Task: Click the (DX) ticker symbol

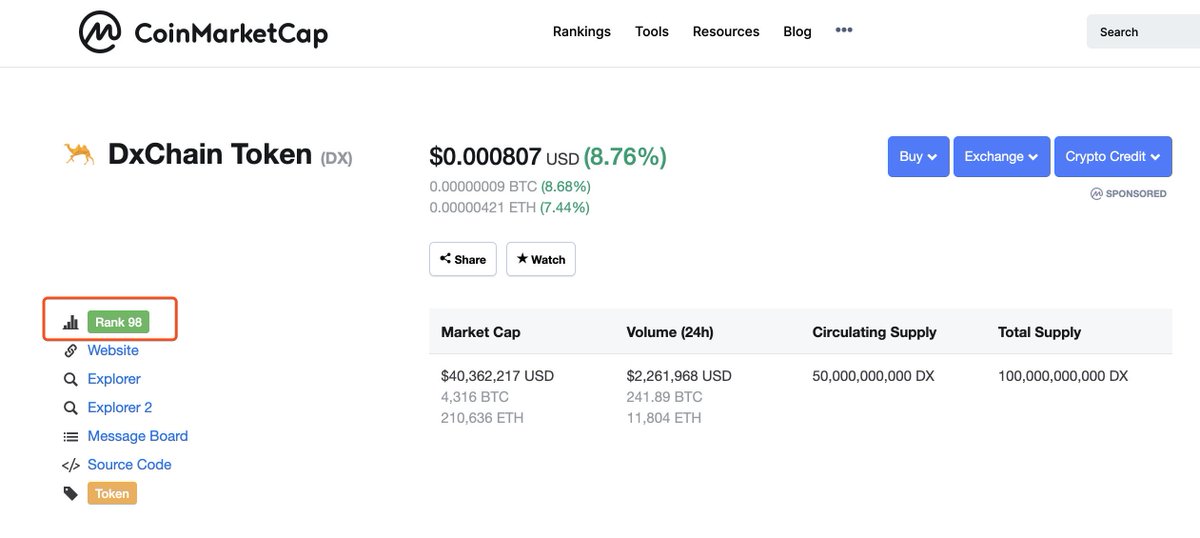Action: (336, 158)
